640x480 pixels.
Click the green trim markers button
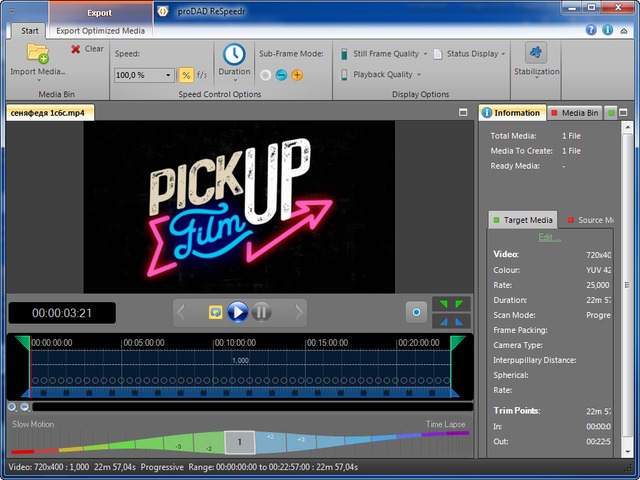(451, 304)
